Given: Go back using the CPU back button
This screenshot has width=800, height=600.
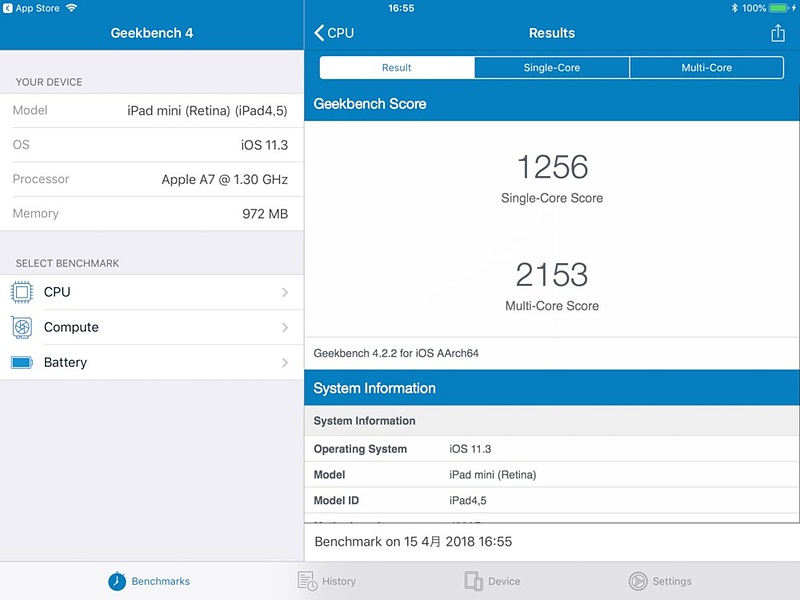Looking at the screenshot, I should click(x=332, y=32).
